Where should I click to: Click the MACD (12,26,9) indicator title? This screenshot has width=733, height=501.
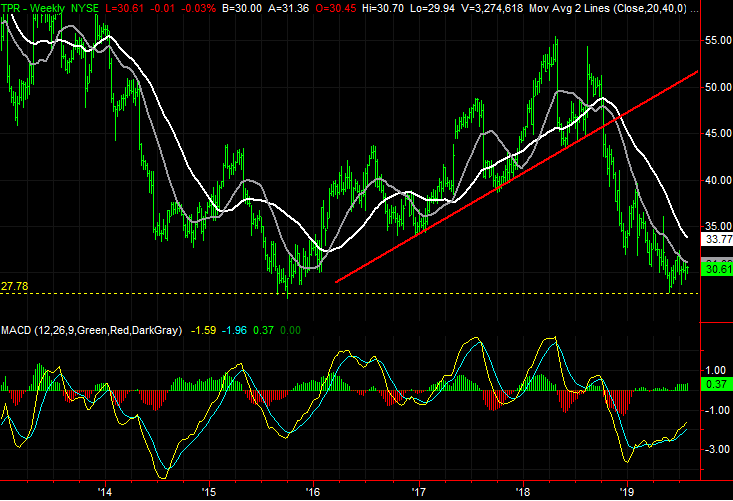point(91,330)
